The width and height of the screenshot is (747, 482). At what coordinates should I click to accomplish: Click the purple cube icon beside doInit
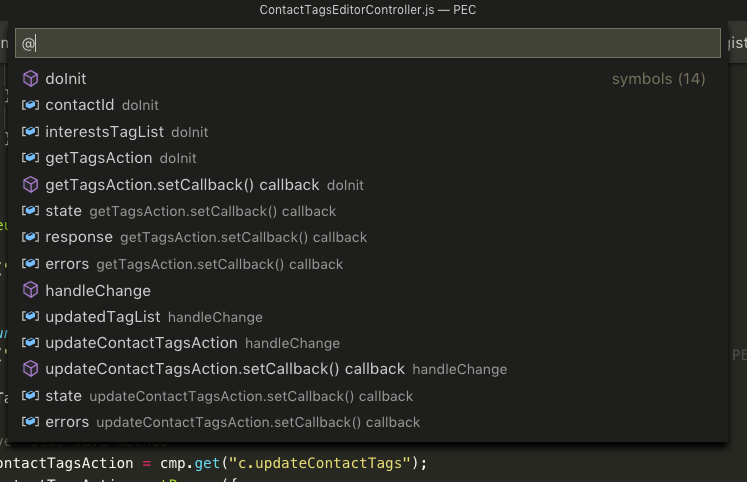(x=30, y=79)
